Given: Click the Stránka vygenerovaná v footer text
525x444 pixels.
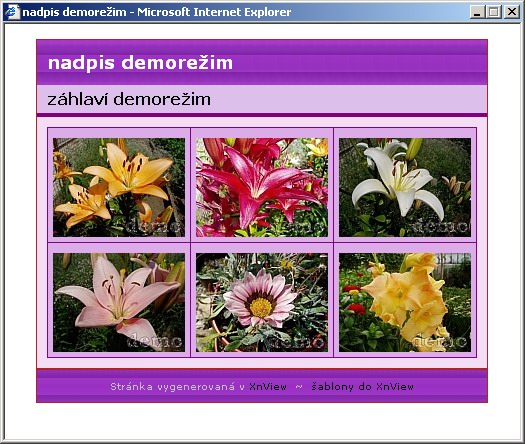Looking at the screenshot, I should 177,387.
